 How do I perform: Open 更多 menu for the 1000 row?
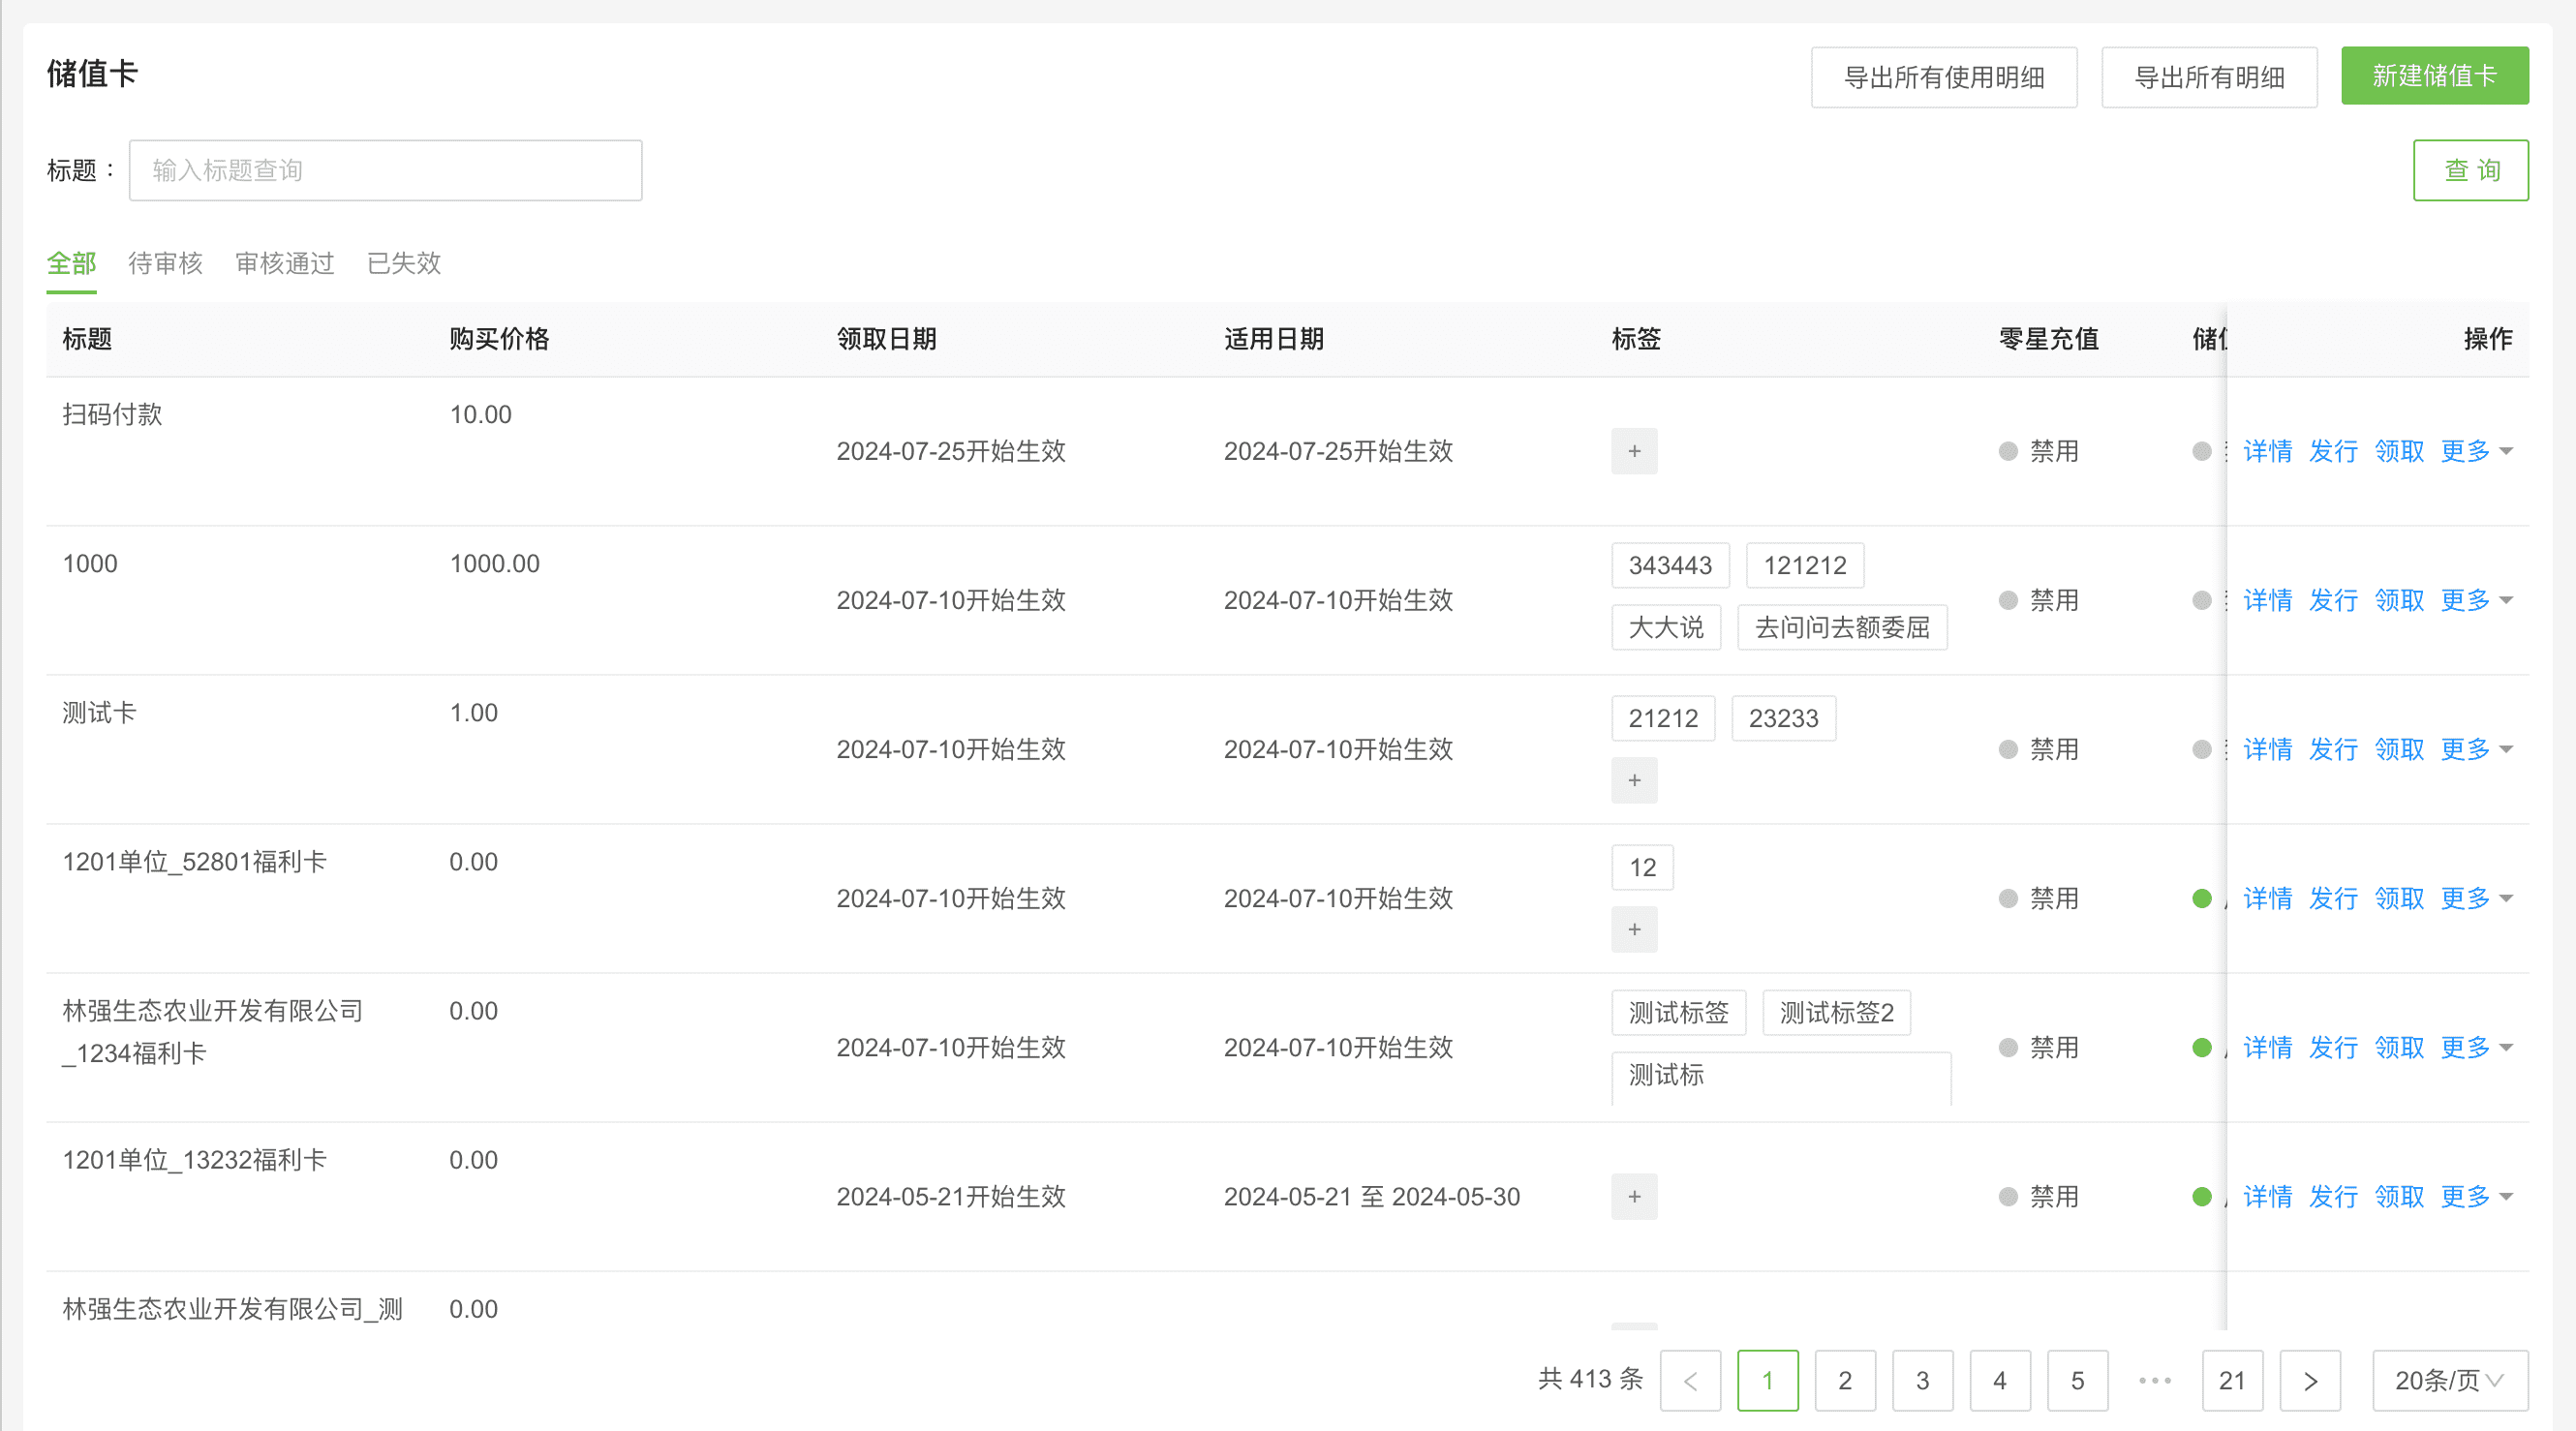(x=2475, y=600)
